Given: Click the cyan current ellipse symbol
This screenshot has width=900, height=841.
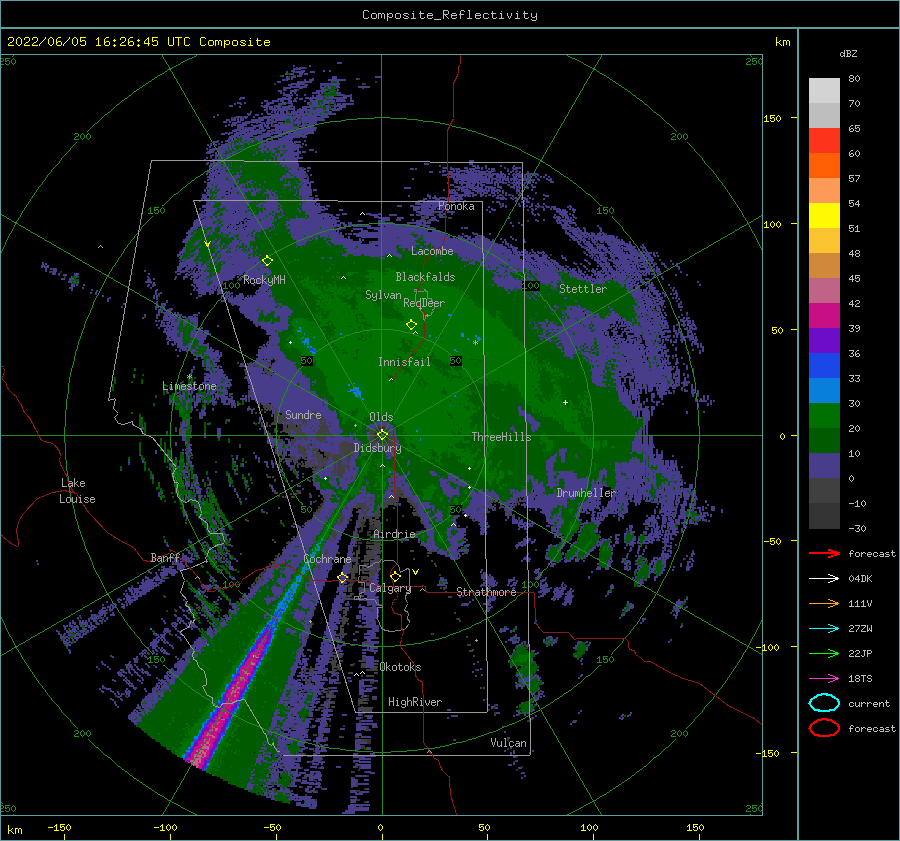Looking at the screenshot, I should [824, 703].
